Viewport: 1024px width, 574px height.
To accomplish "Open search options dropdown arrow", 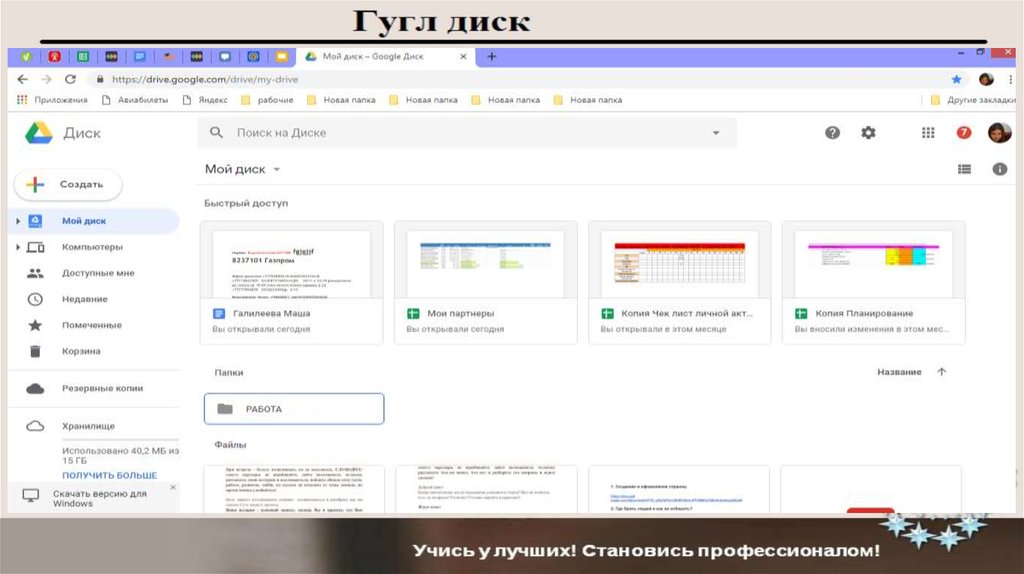I will [715, 133].
